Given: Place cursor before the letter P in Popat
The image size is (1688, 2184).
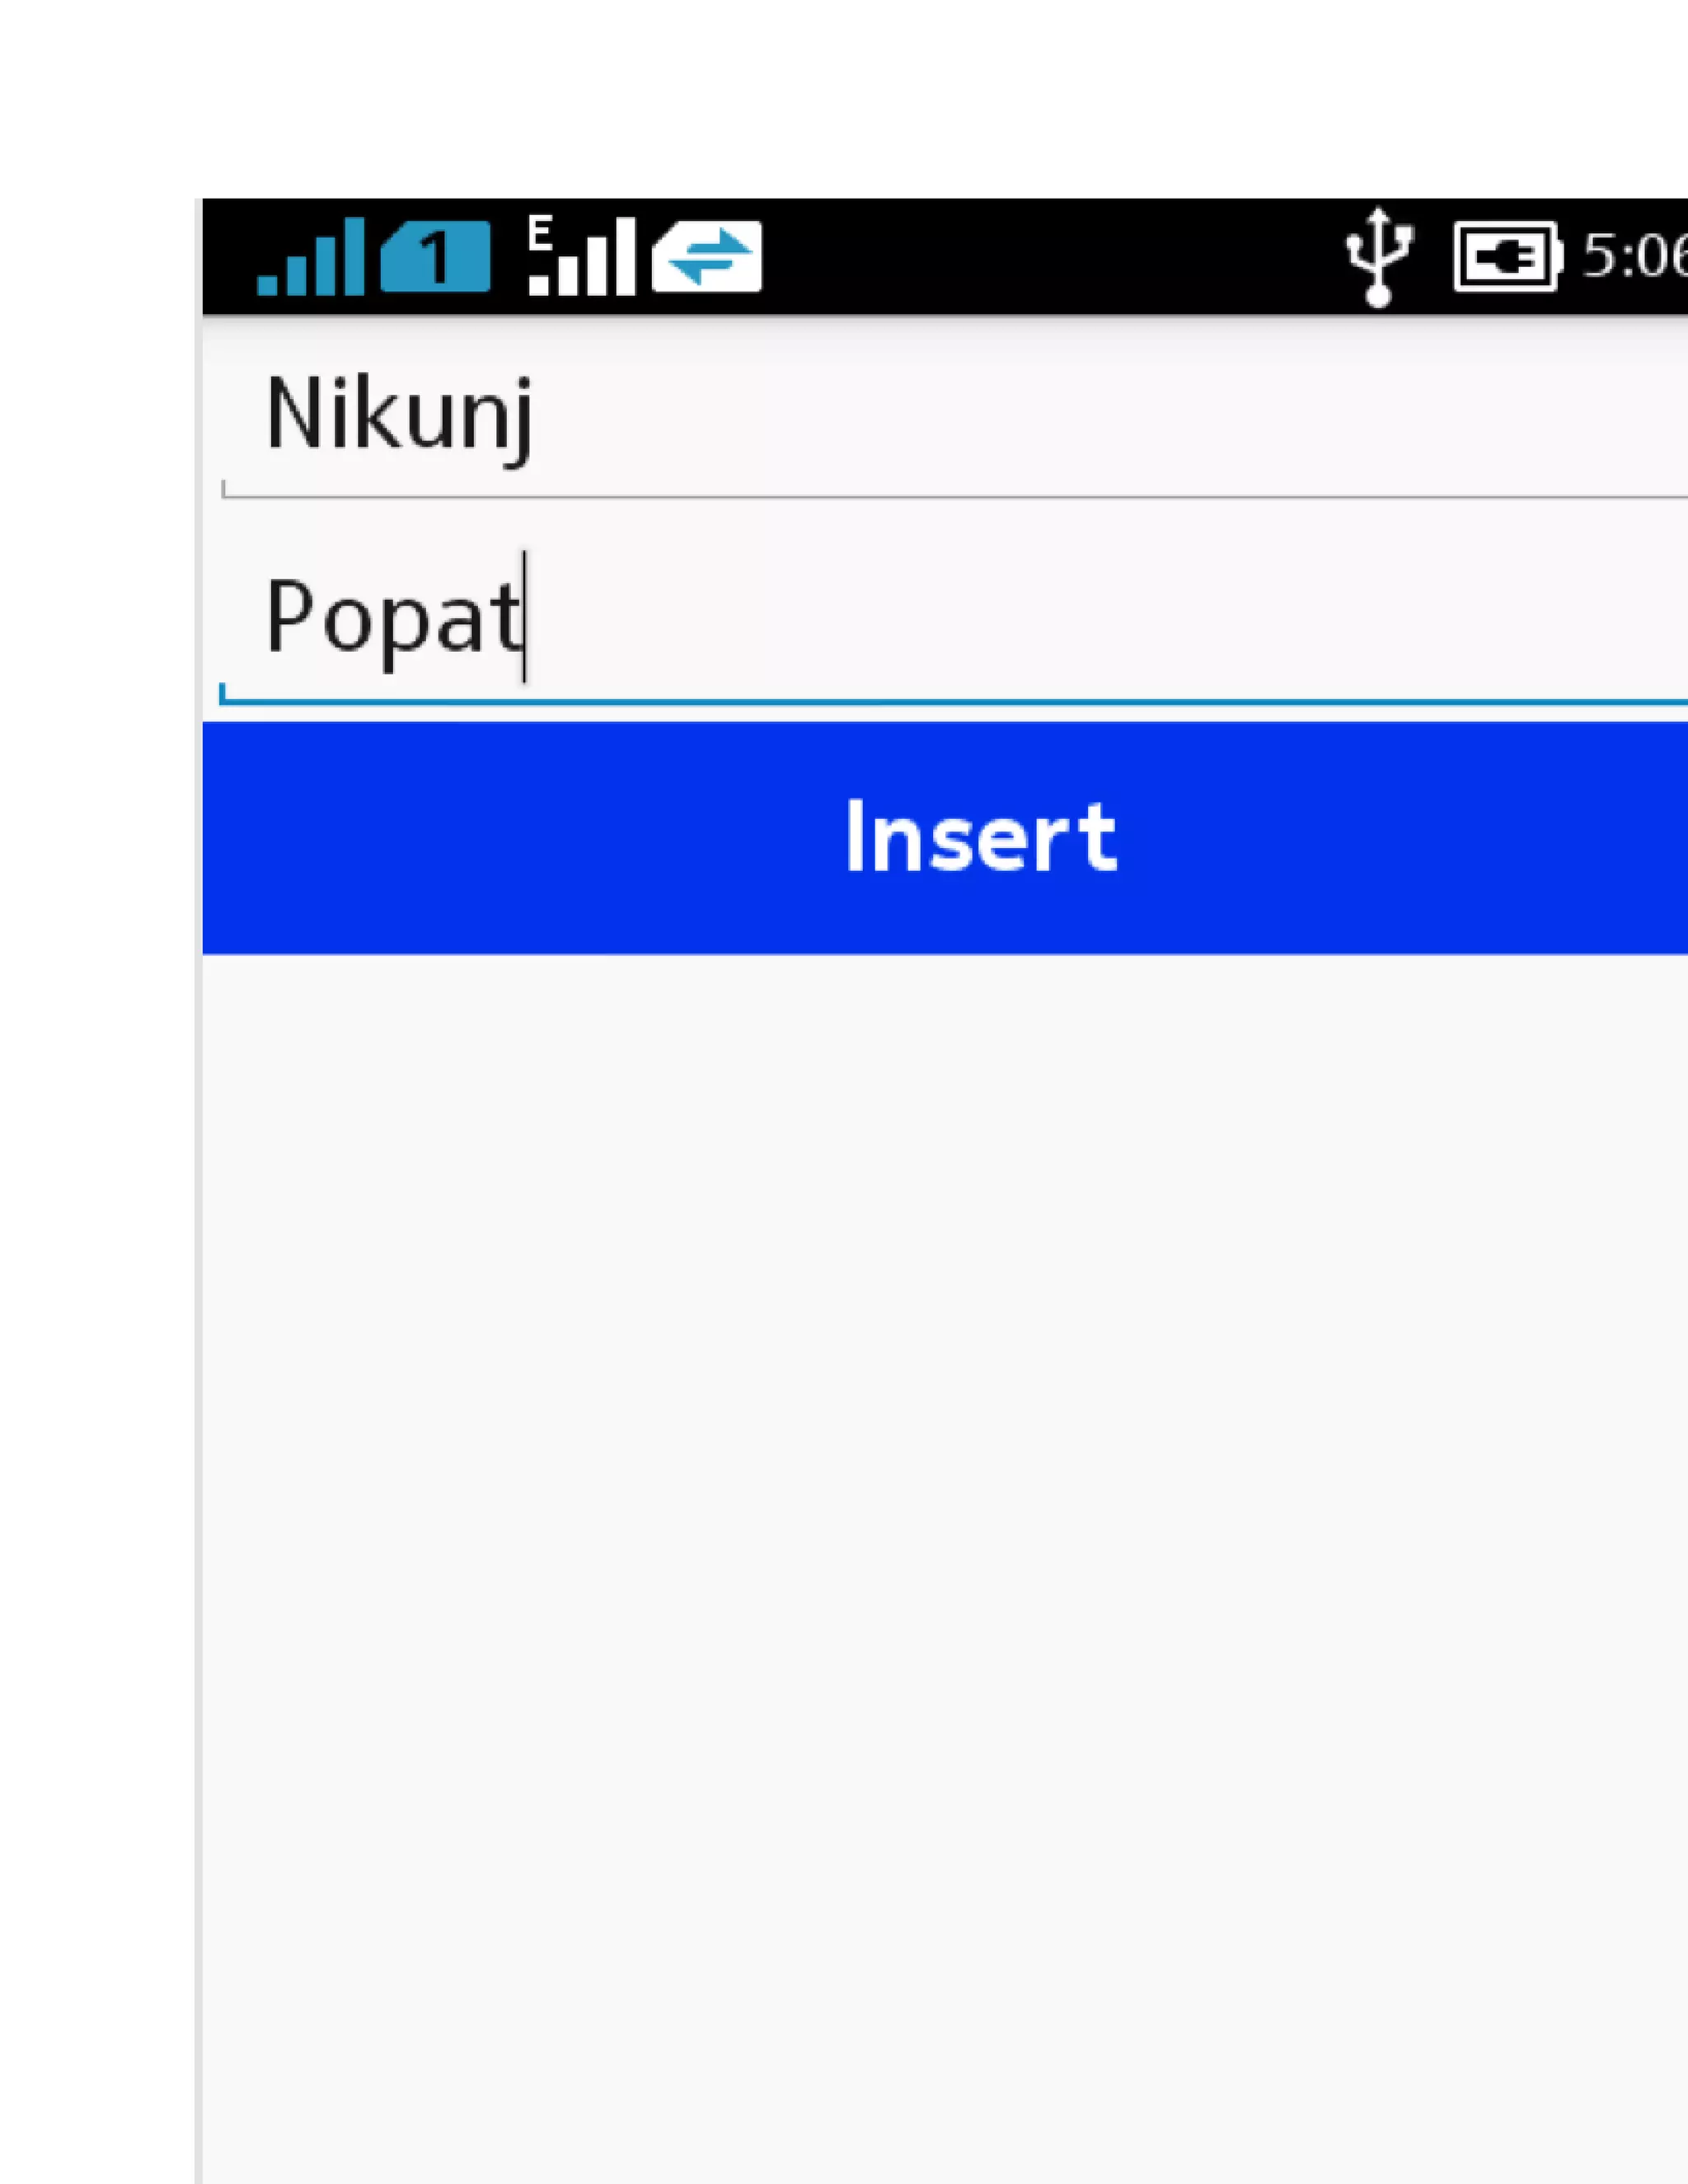Looking at the screenshot, I should (264, 617).
